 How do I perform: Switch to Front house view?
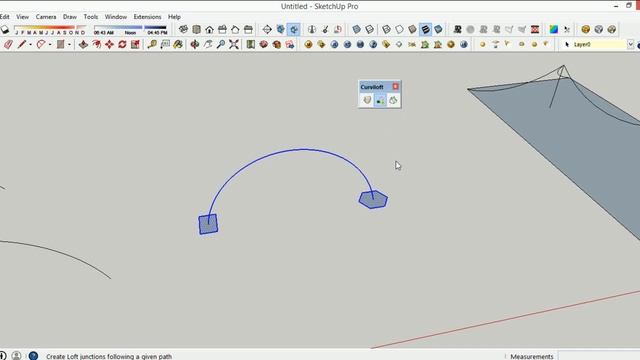coord(209,29)
